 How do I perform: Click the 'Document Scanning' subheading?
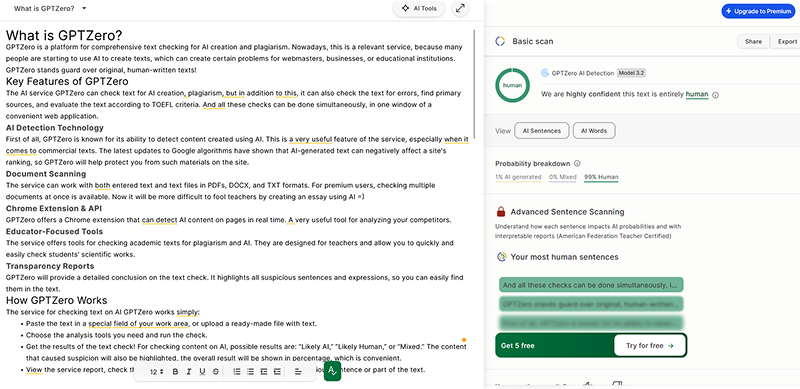click(46, 174)
